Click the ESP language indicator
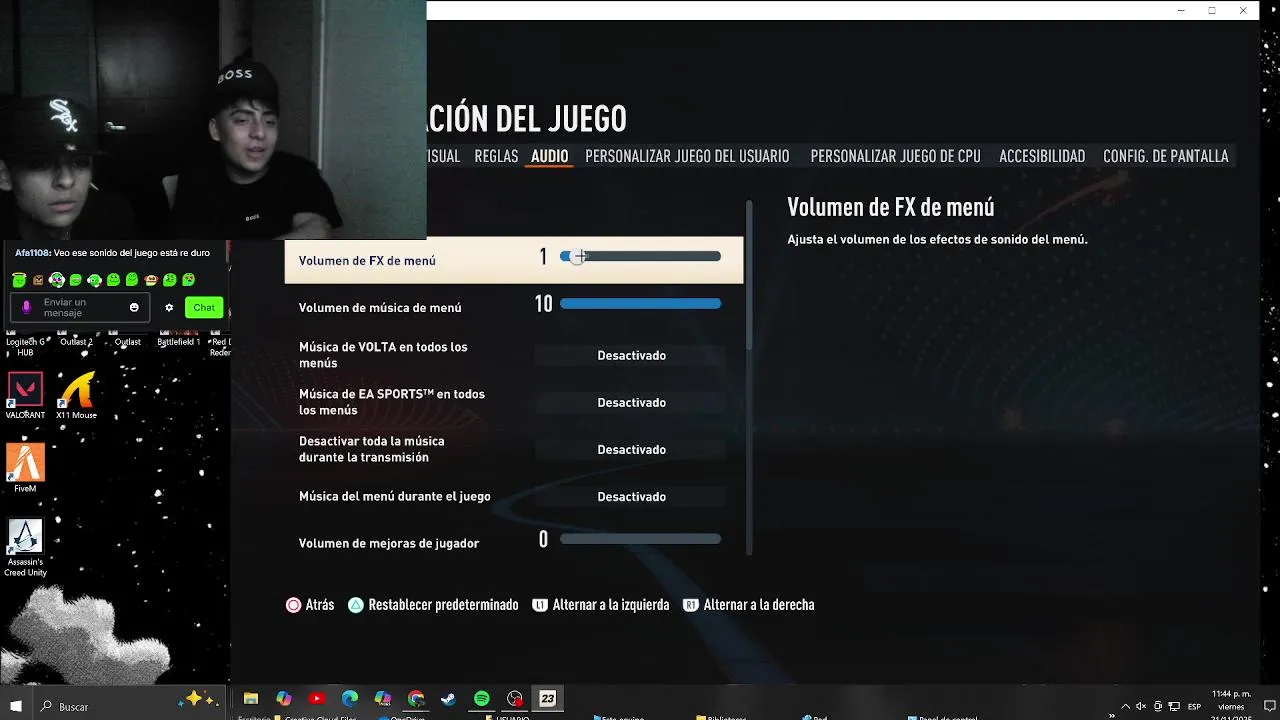 pyautogui.click(x=1194, y=706)
